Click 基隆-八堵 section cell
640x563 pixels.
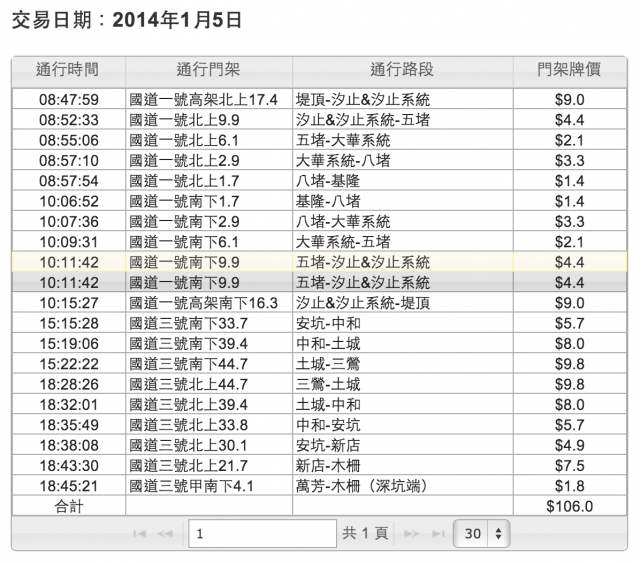point(403,201)
